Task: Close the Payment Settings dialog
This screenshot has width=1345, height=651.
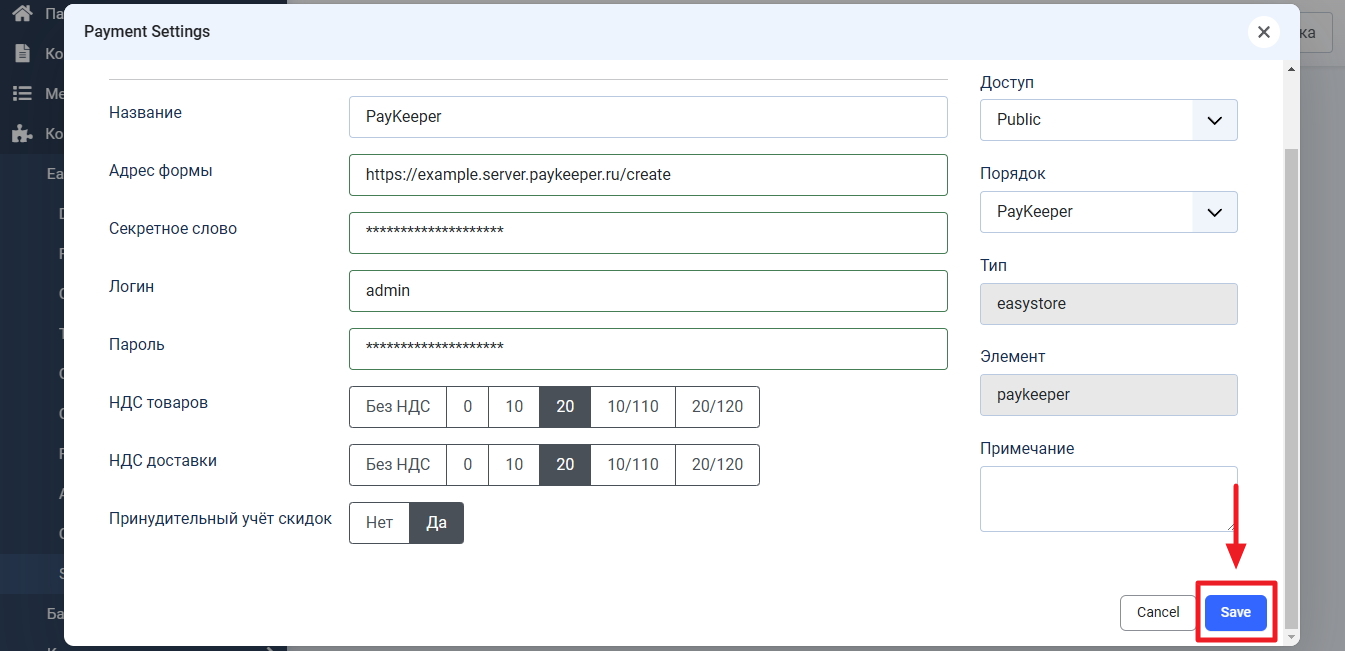Action: pos(1263,32)
